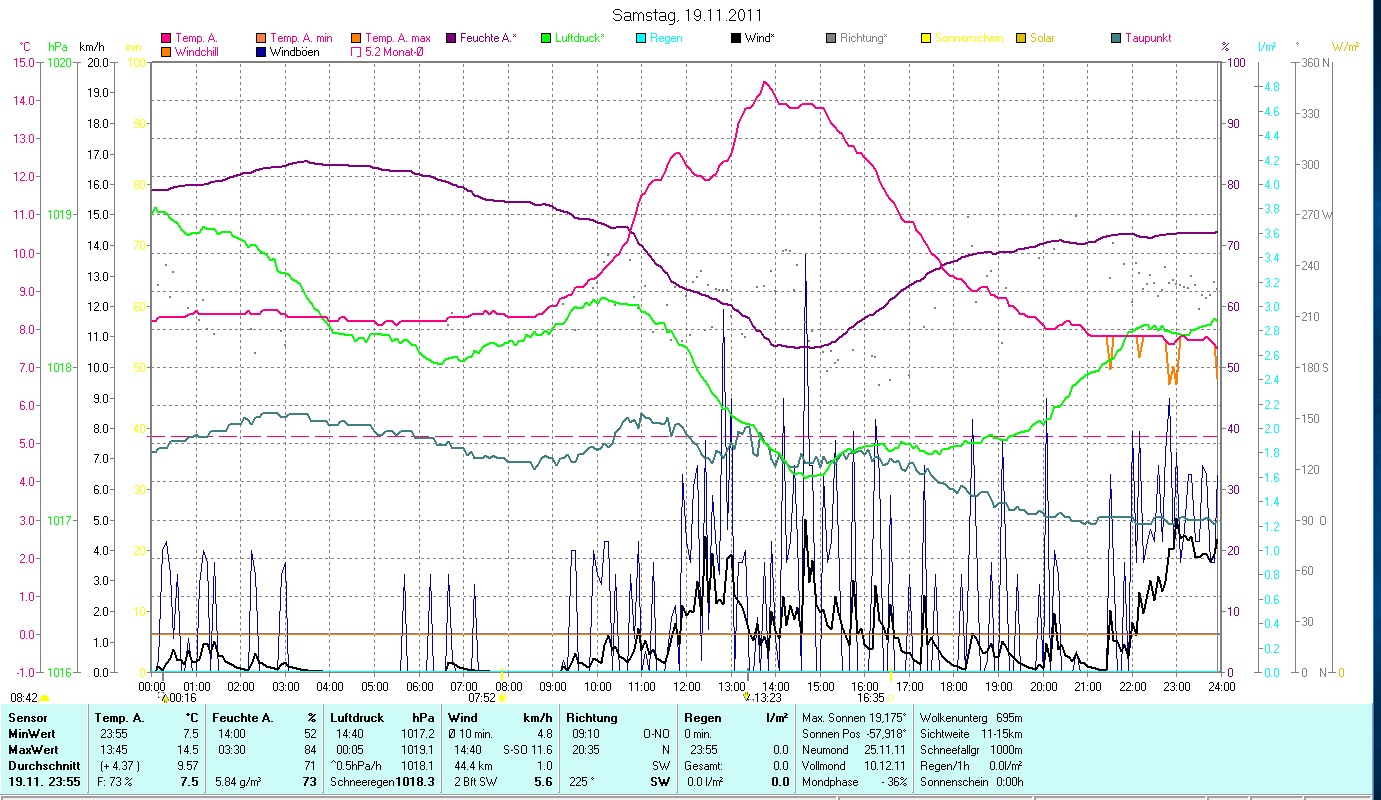Click the sunset icon beside 16:35
1381x800 pixels.
tap(891, 698)
